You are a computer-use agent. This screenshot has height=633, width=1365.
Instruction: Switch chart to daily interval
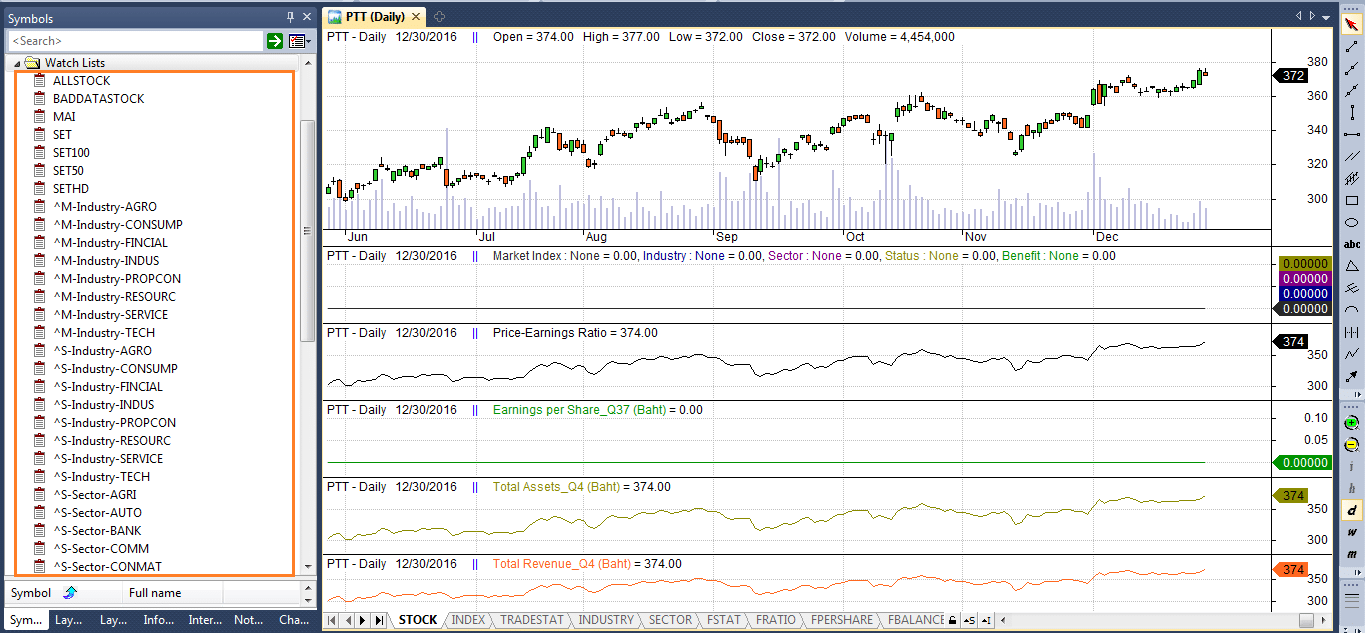tap(1352, 510)
